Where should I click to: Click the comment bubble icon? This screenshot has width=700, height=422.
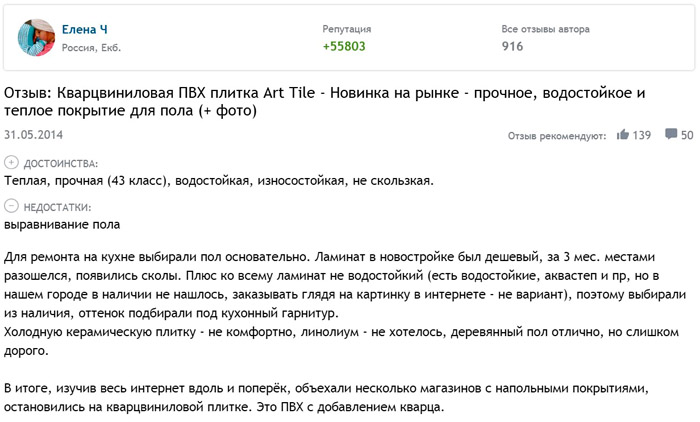671,134
